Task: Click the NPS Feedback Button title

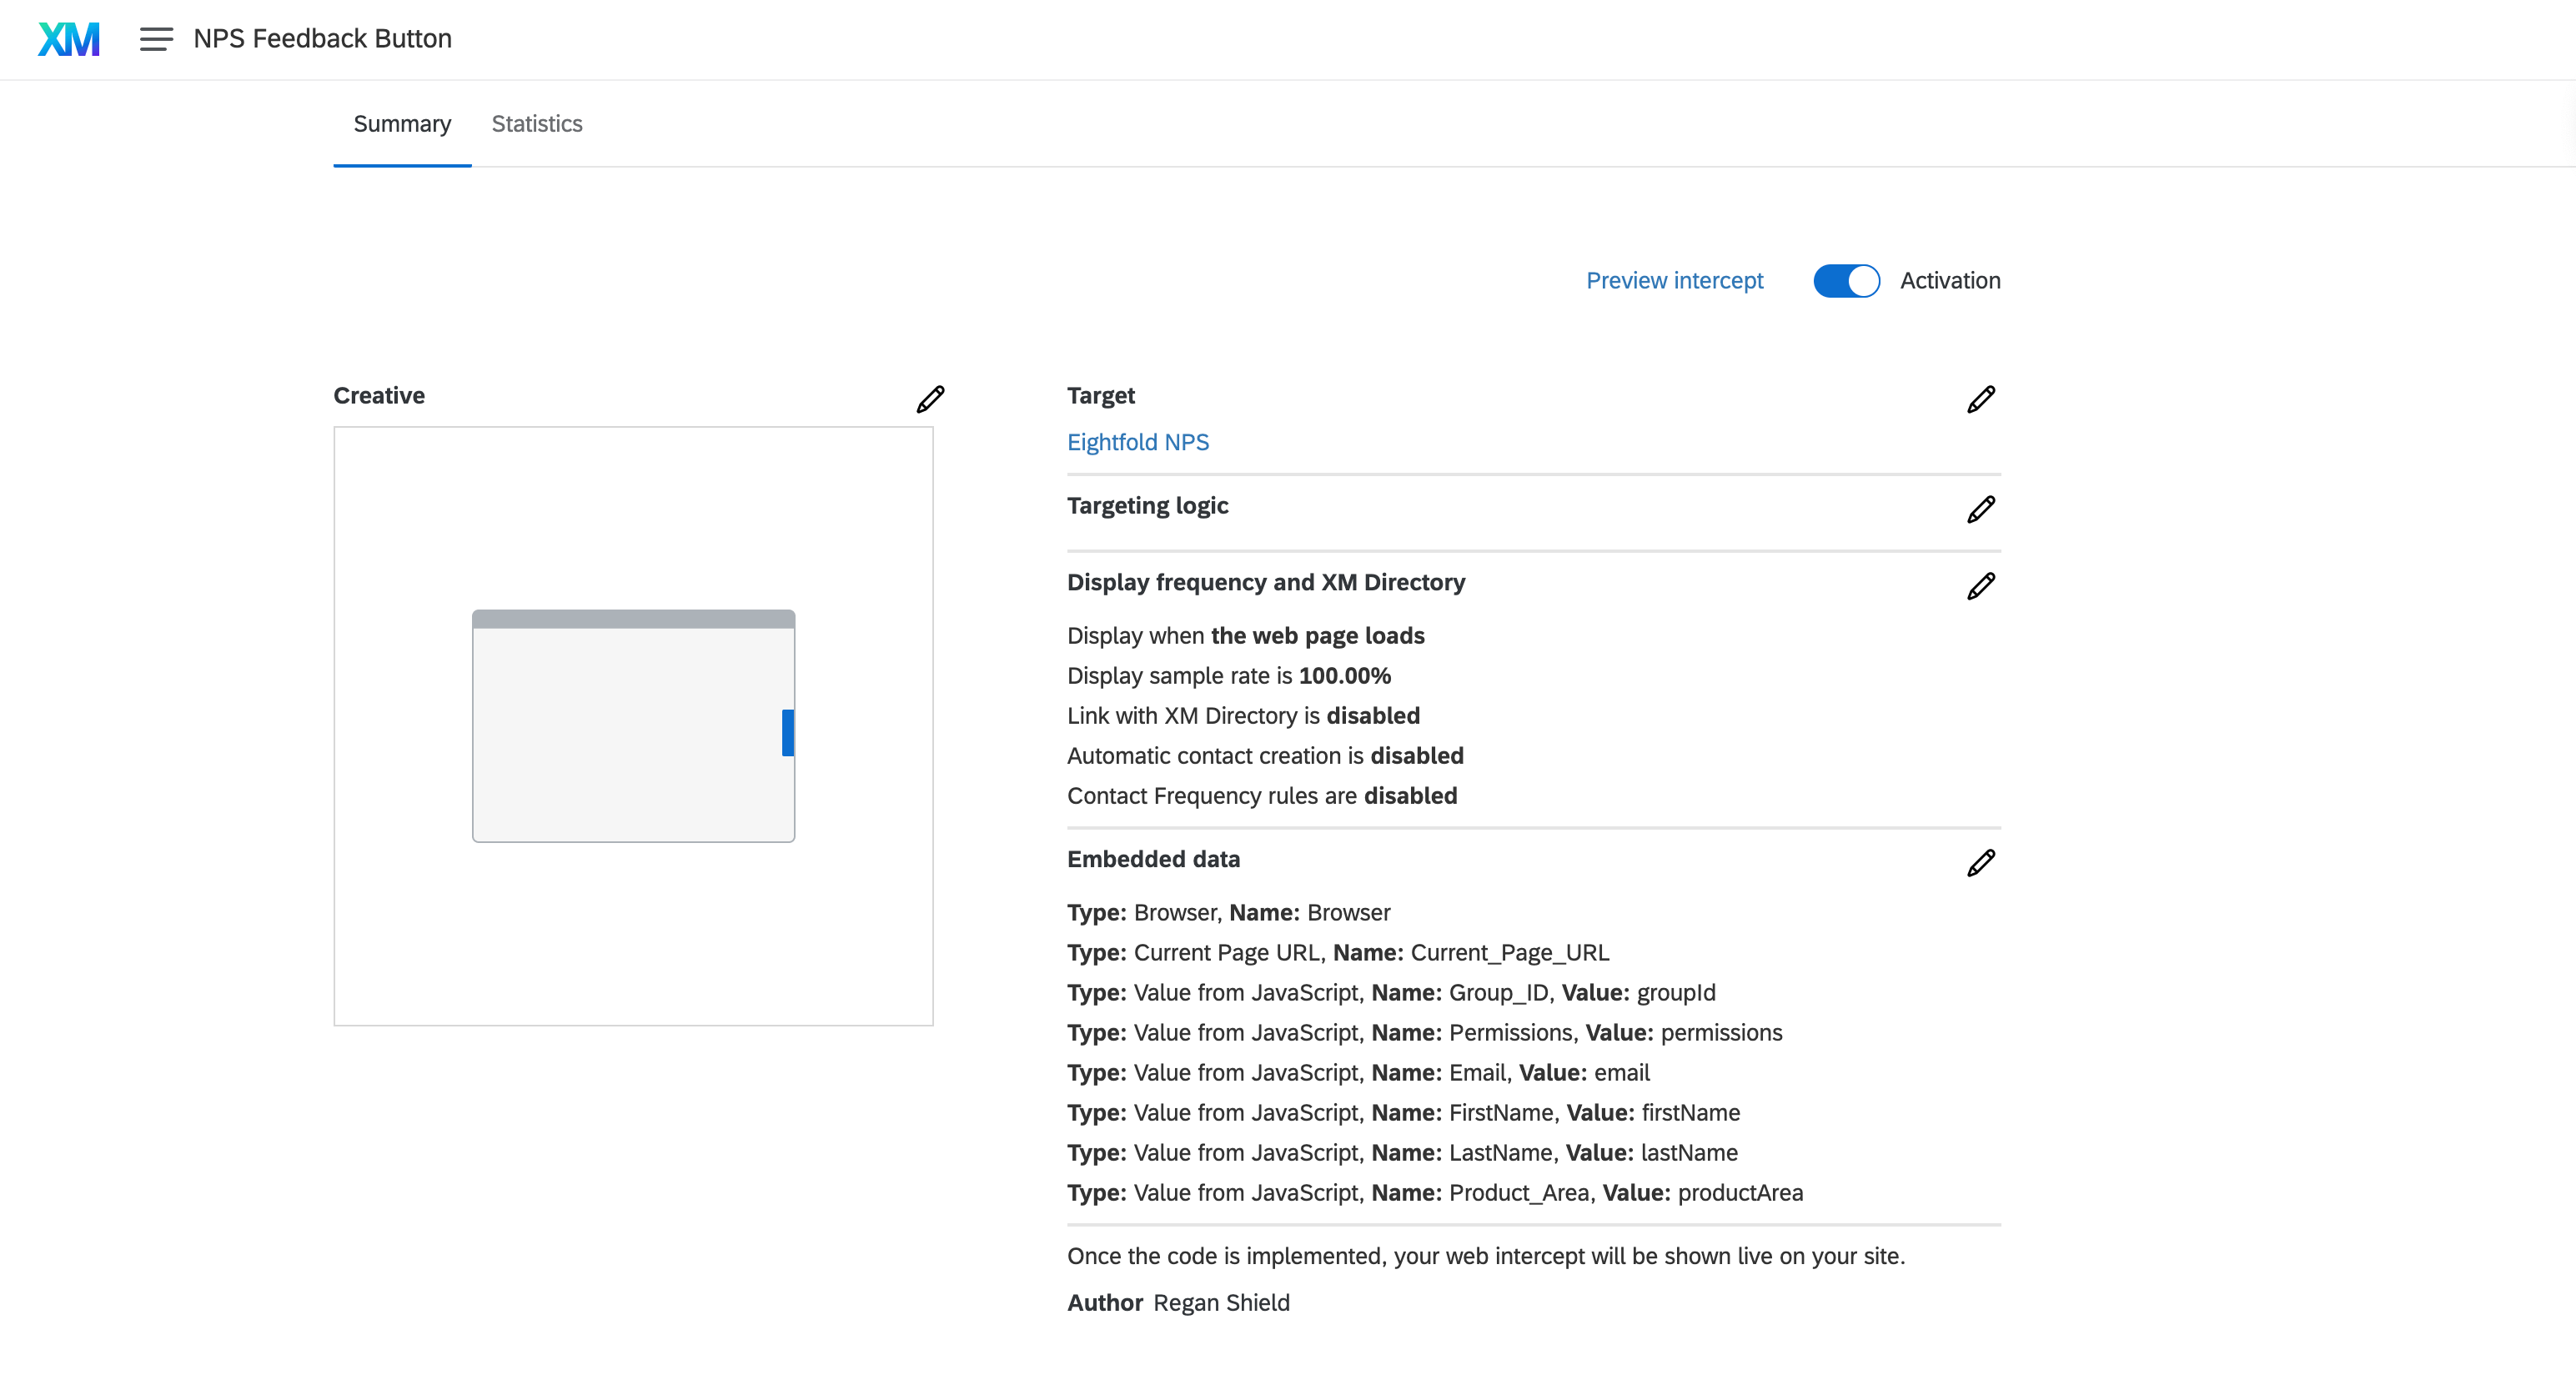Action: point(322,39)
